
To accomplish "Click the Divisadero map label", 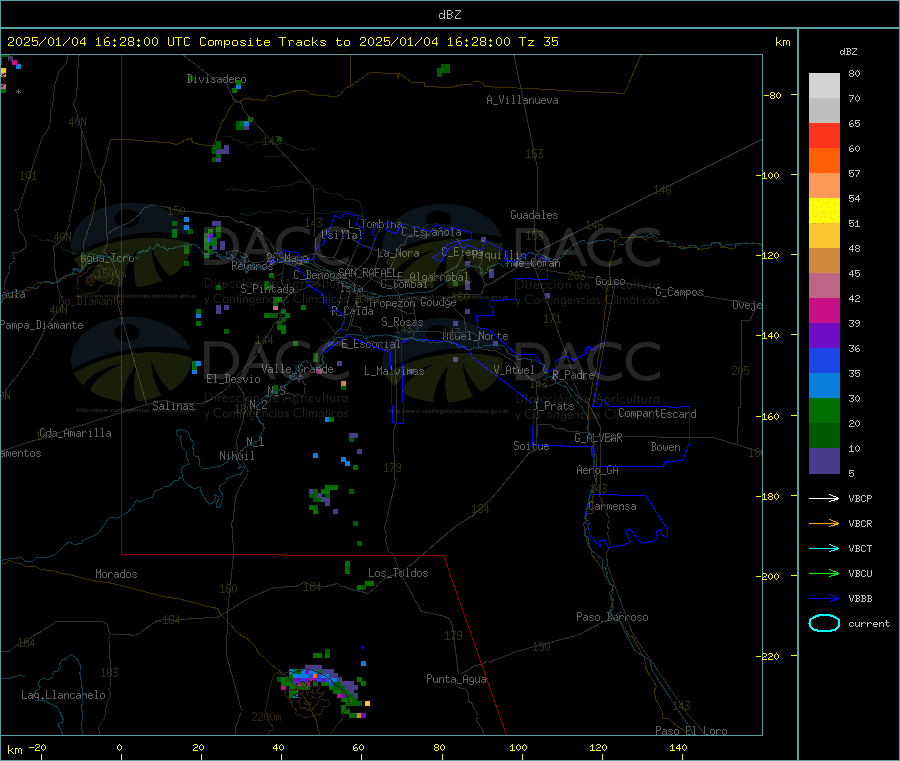I will [216, 79].
